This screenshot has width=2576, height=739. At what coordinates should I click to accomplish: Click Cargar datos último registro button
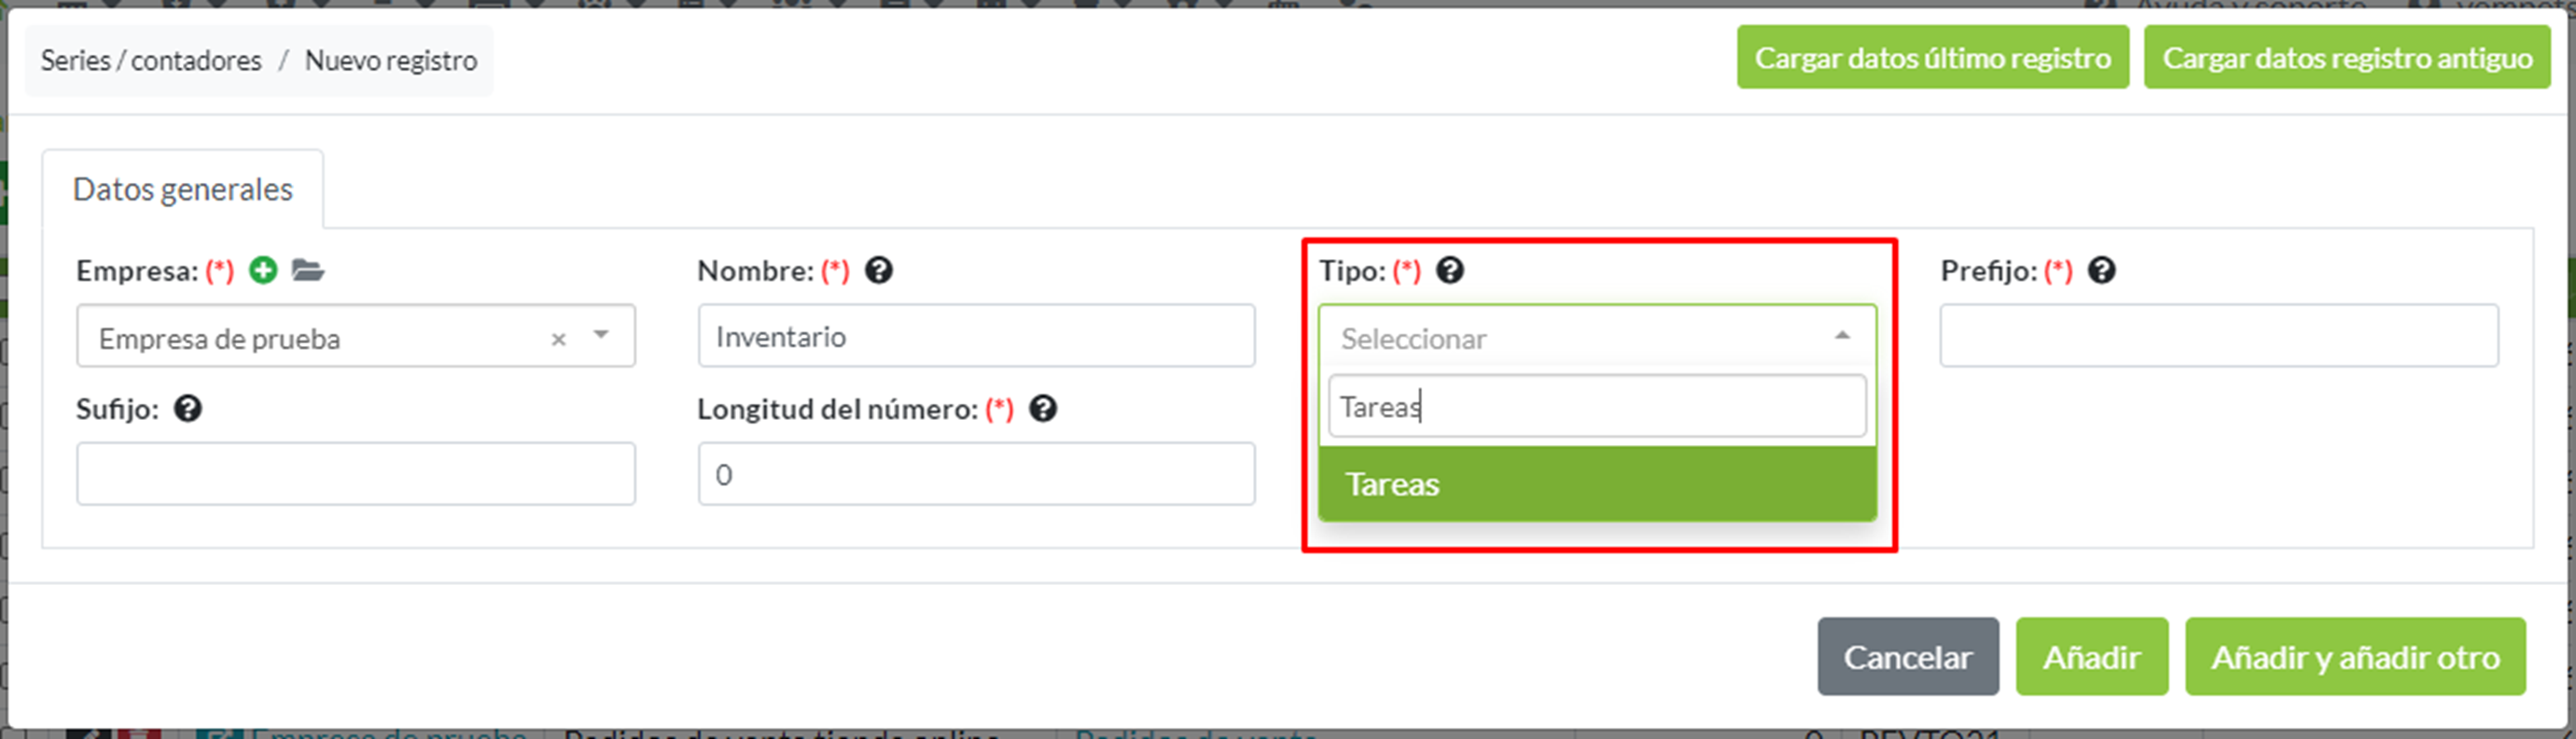[1932, 58]
